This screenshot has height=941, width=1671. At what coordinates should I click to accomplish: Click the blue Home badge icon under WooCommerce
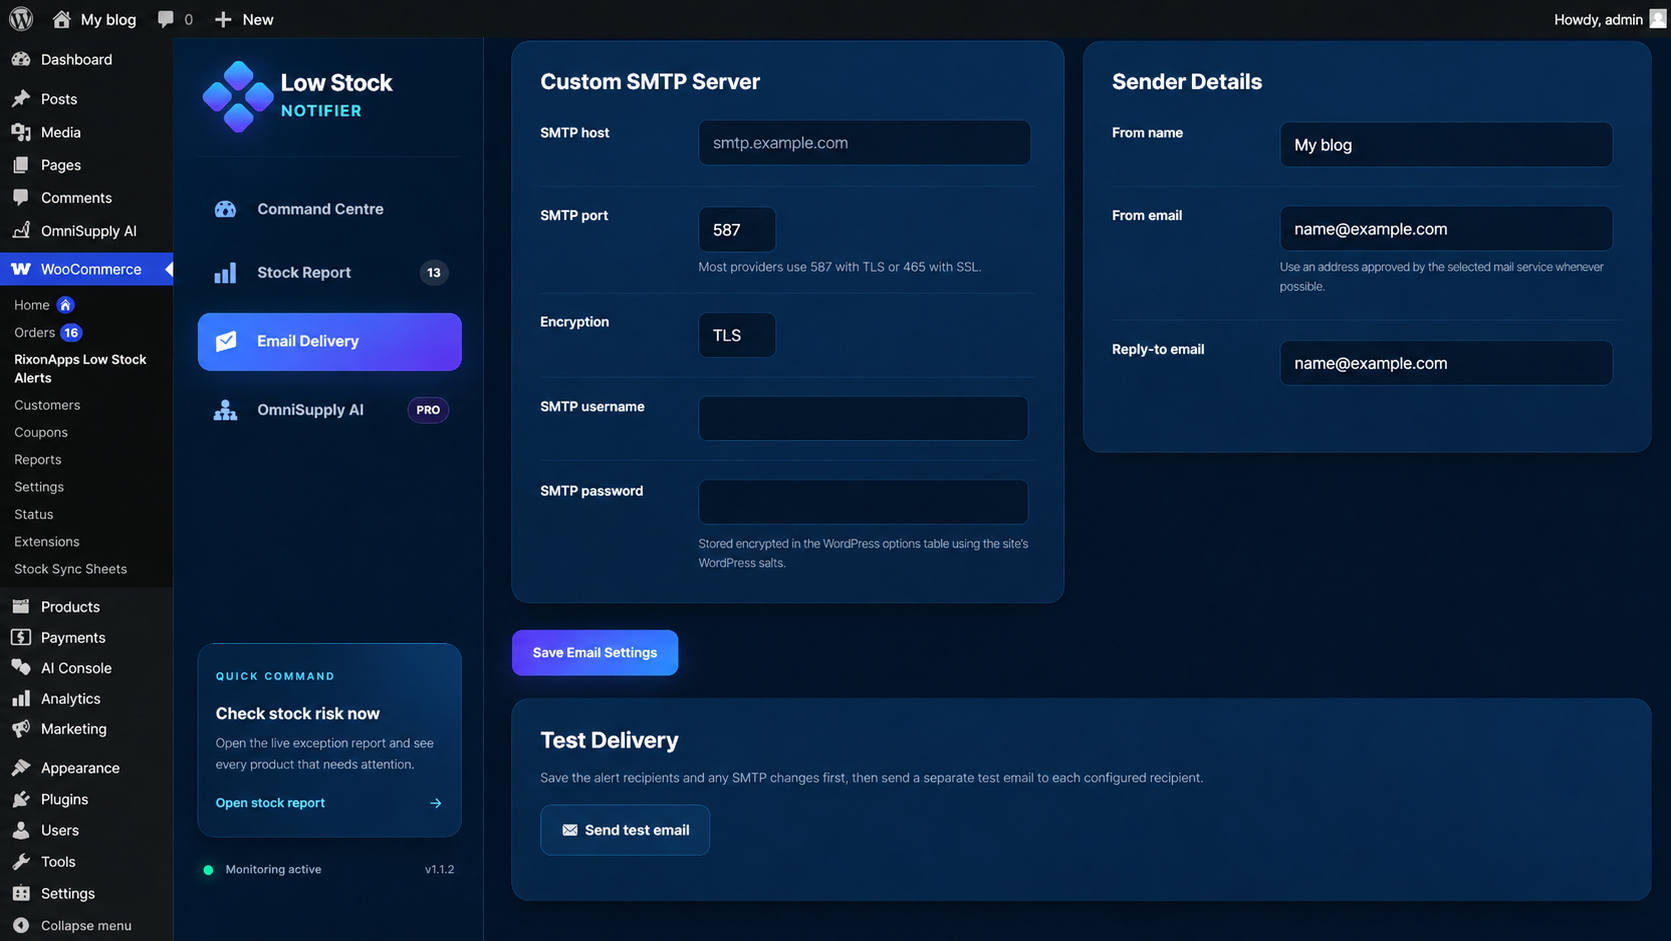click(x=65, y=305)
